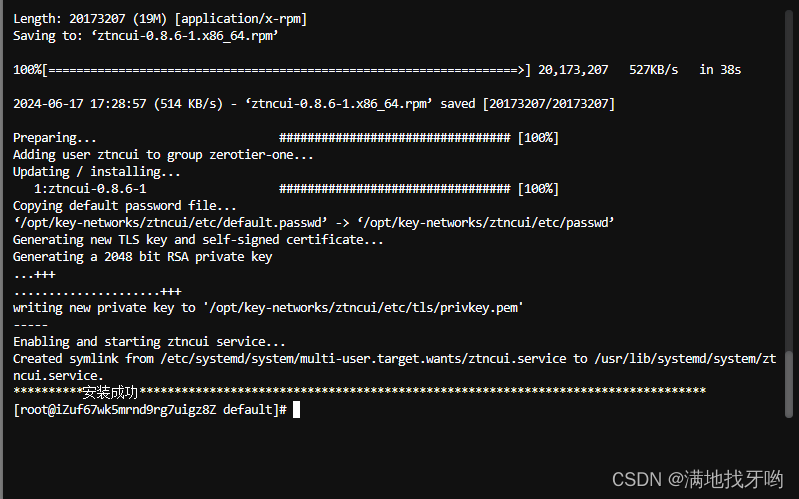Click the 'Adding user ztncui to group' line
The height and width of the screenshot is (499, 799).
coord(163,155)
